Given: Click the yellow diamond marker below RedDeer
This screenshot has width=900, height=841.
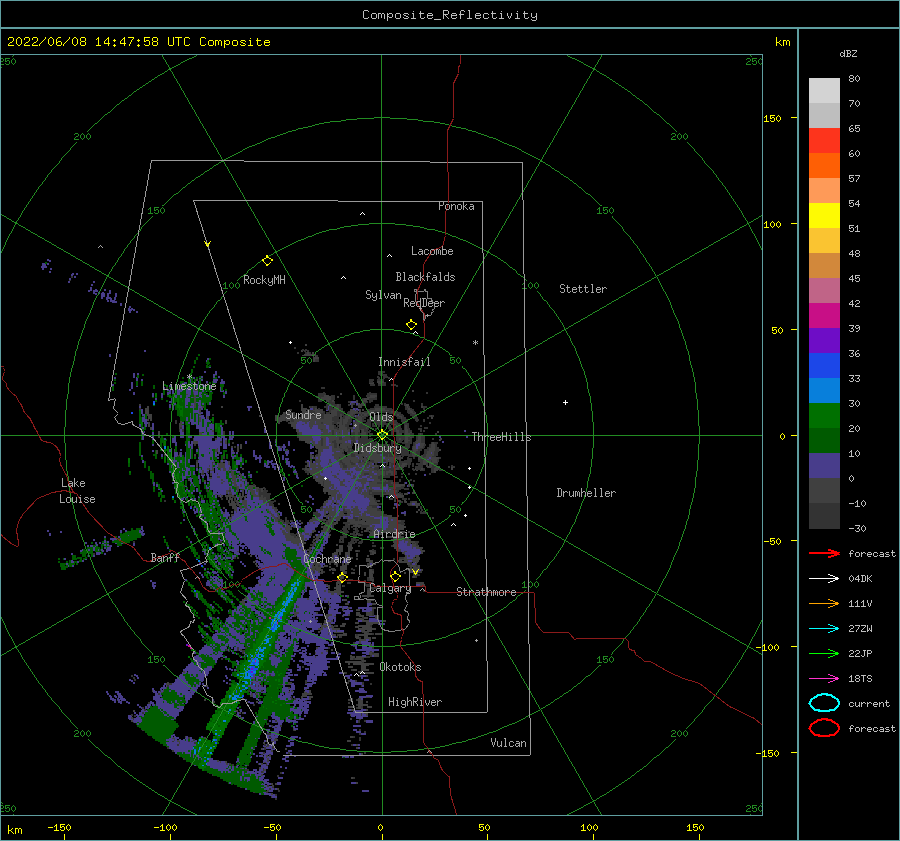Looking at the screenshot, I should (x=411, y=325).
